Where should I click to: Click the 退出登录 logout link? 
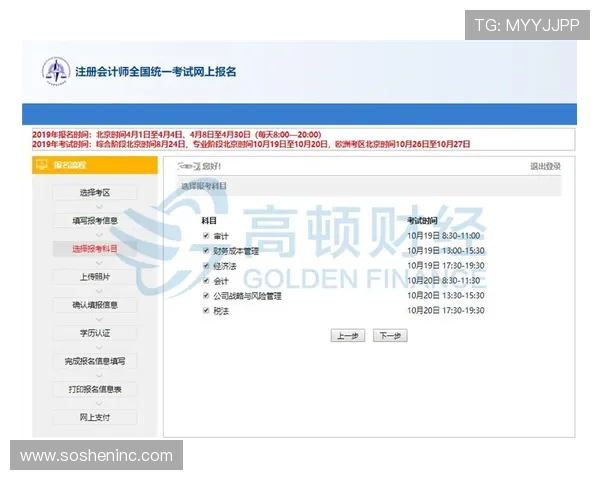tap(545, 166)
